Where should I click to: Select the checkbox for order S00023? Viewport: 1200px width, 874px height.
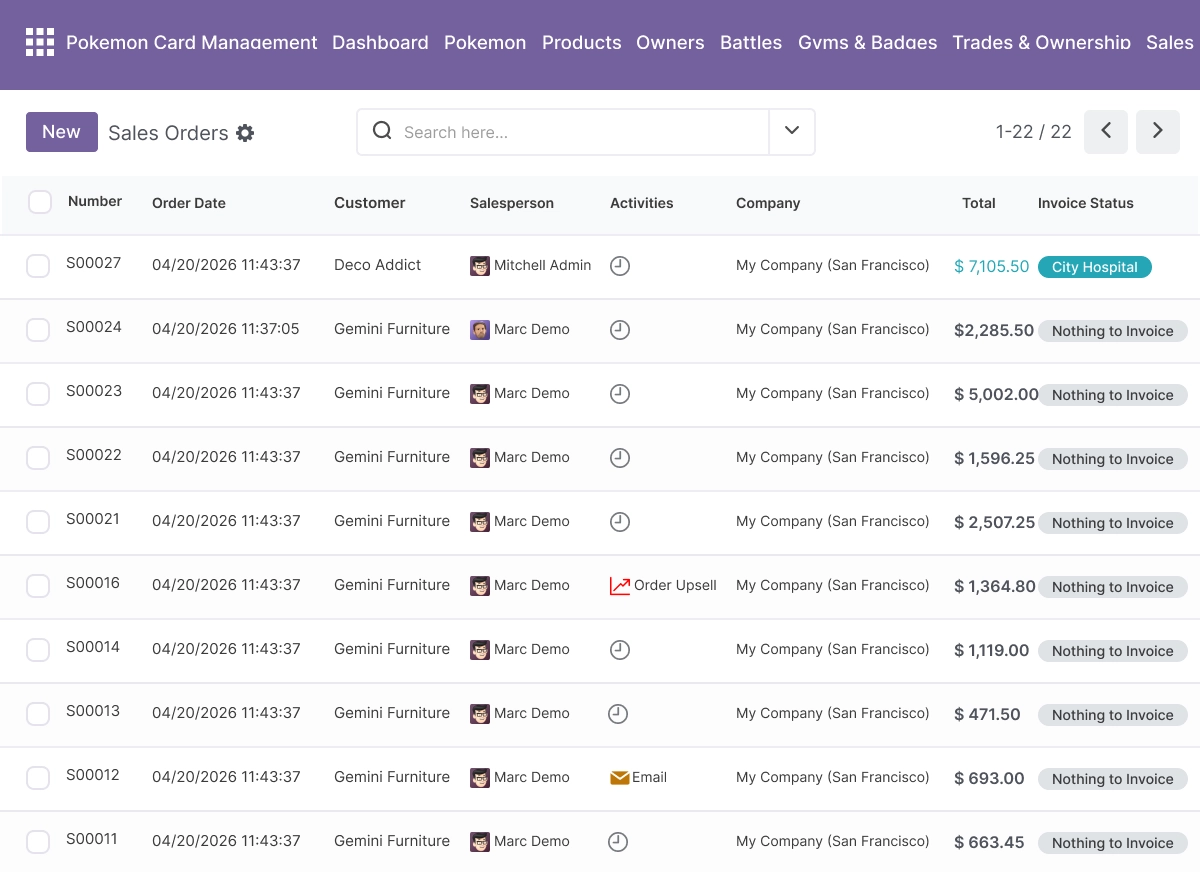pyautogui.click(x=38, y=394)
